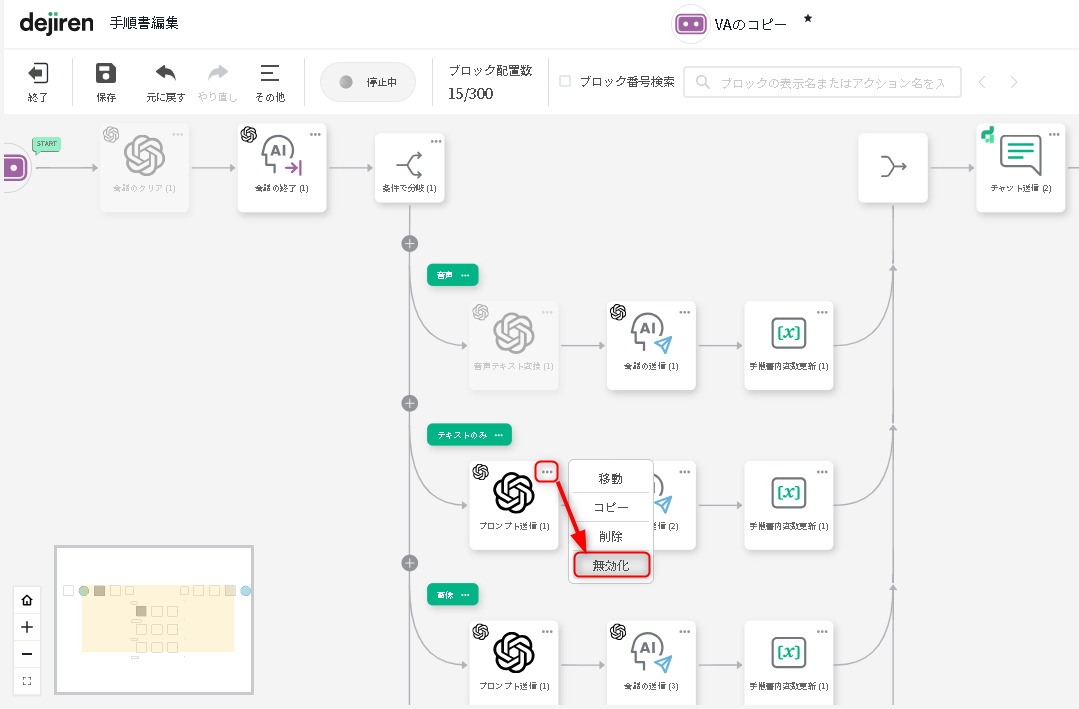
Task: Zoom in with the plus icon
Action: point(27,627)
